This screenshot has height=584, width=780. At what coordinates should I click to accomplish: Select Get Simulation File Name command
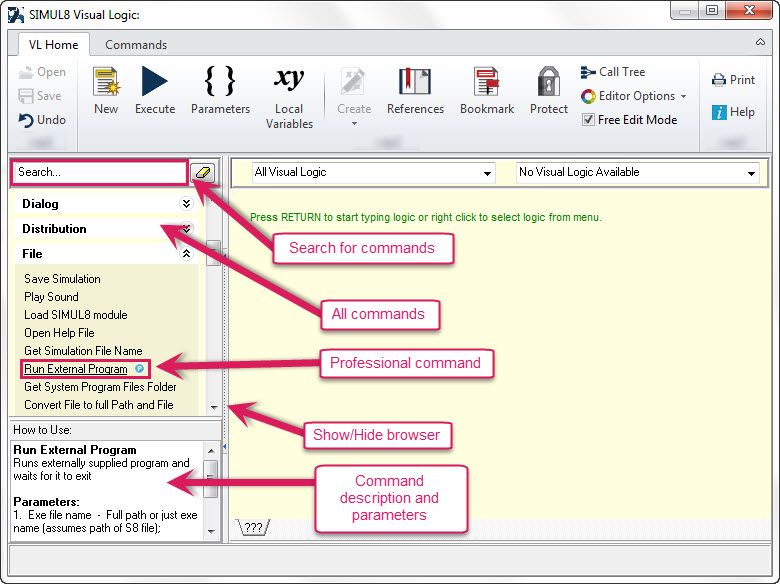tap(83, 351)
